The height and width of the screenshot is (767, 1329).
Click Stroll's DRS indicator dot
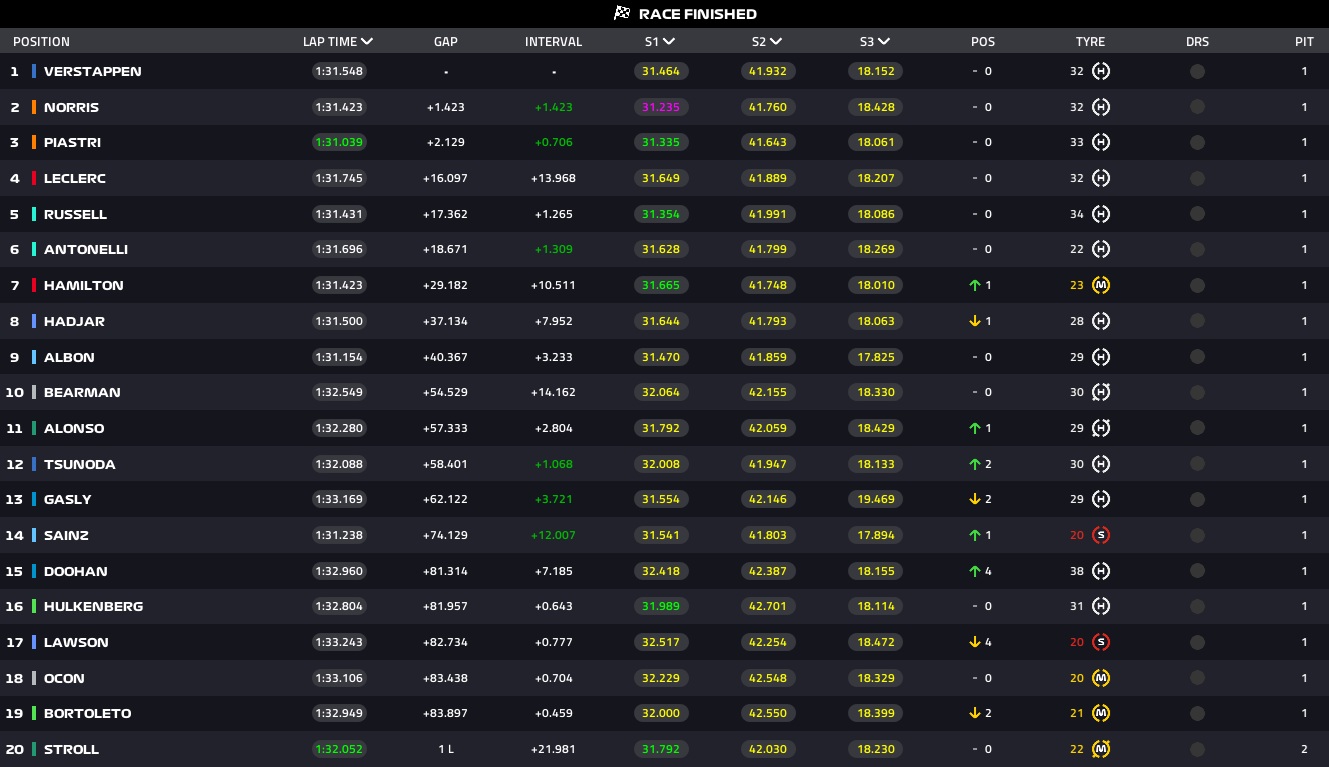(x=1197, y=749)
